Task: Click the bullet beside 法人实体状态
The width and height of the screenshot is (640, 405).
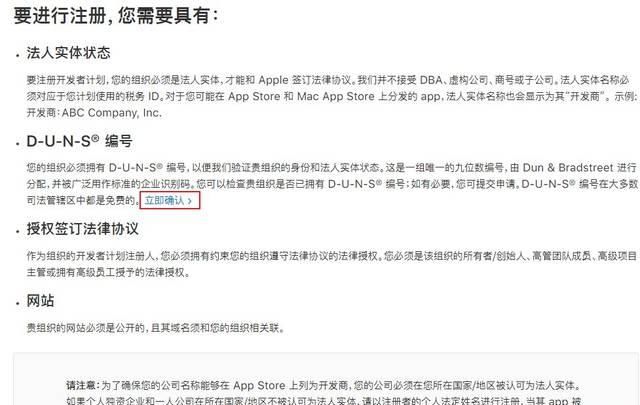Action: tap(18, 56)
